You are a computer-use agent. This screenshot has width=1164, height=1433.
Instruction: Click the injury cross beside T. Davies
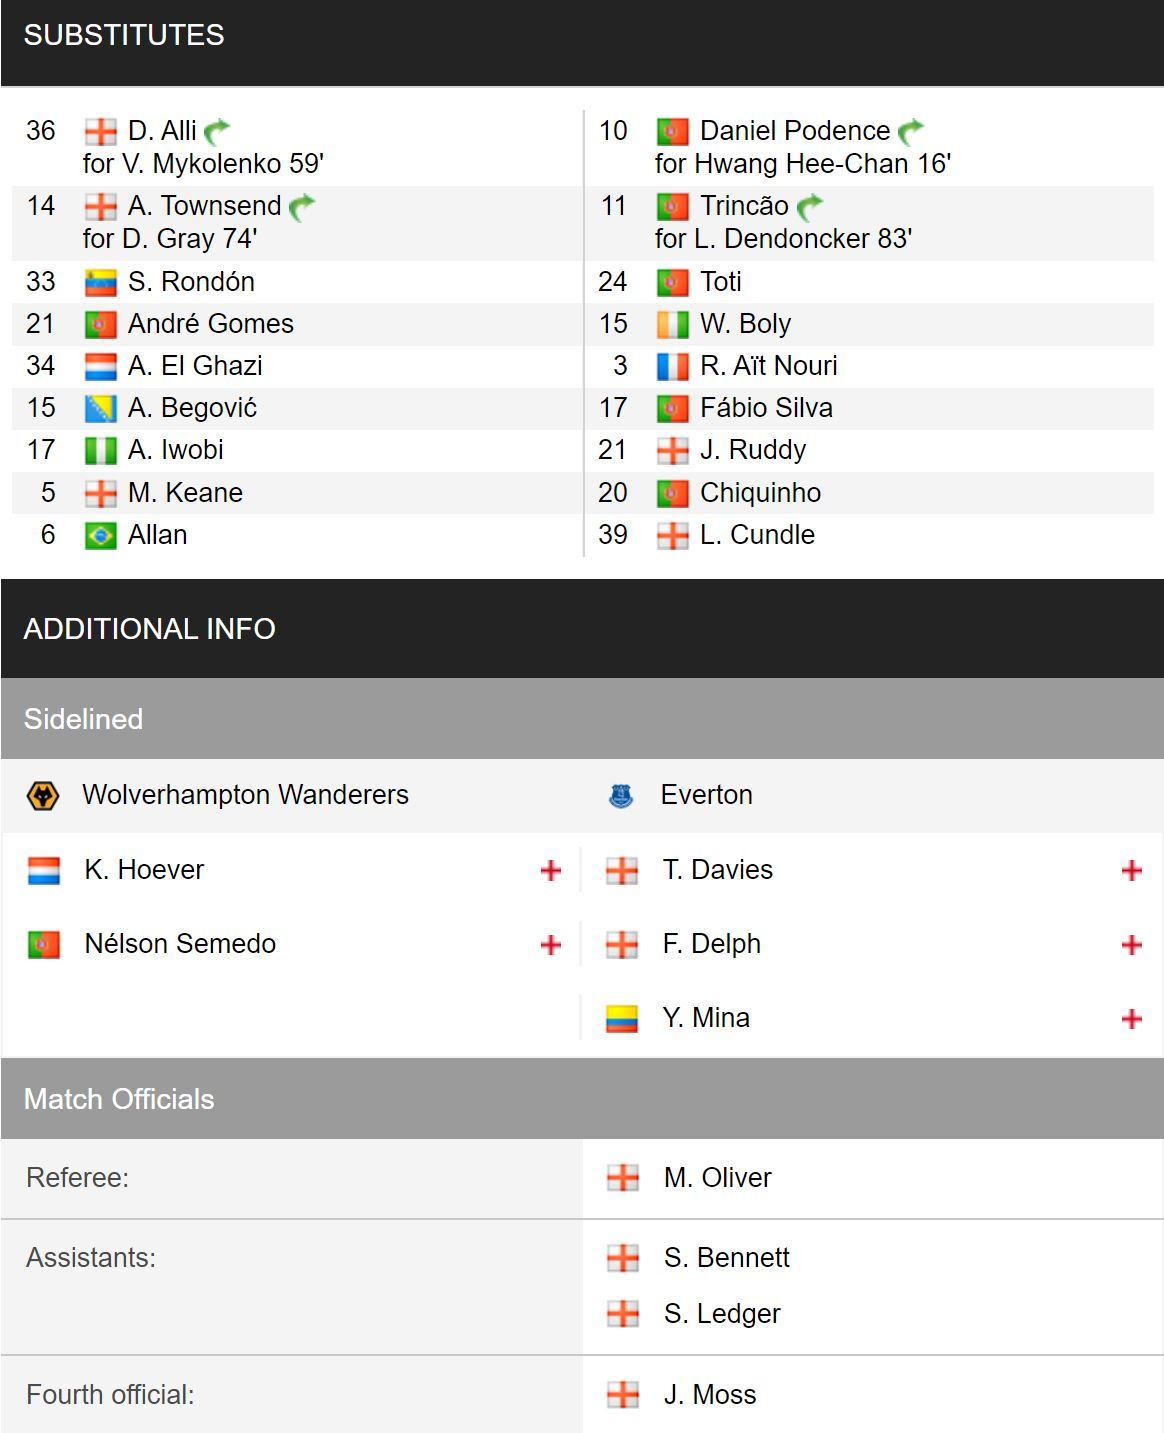click(1132, 871)
